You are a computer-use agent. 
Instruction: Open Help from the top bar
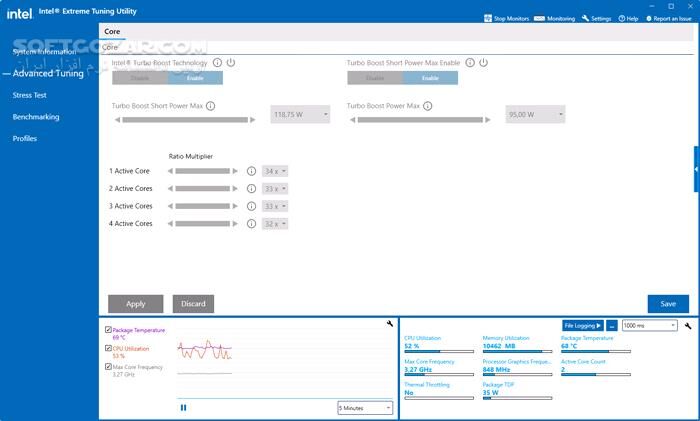pyautogui.click(x=621, y=18)
